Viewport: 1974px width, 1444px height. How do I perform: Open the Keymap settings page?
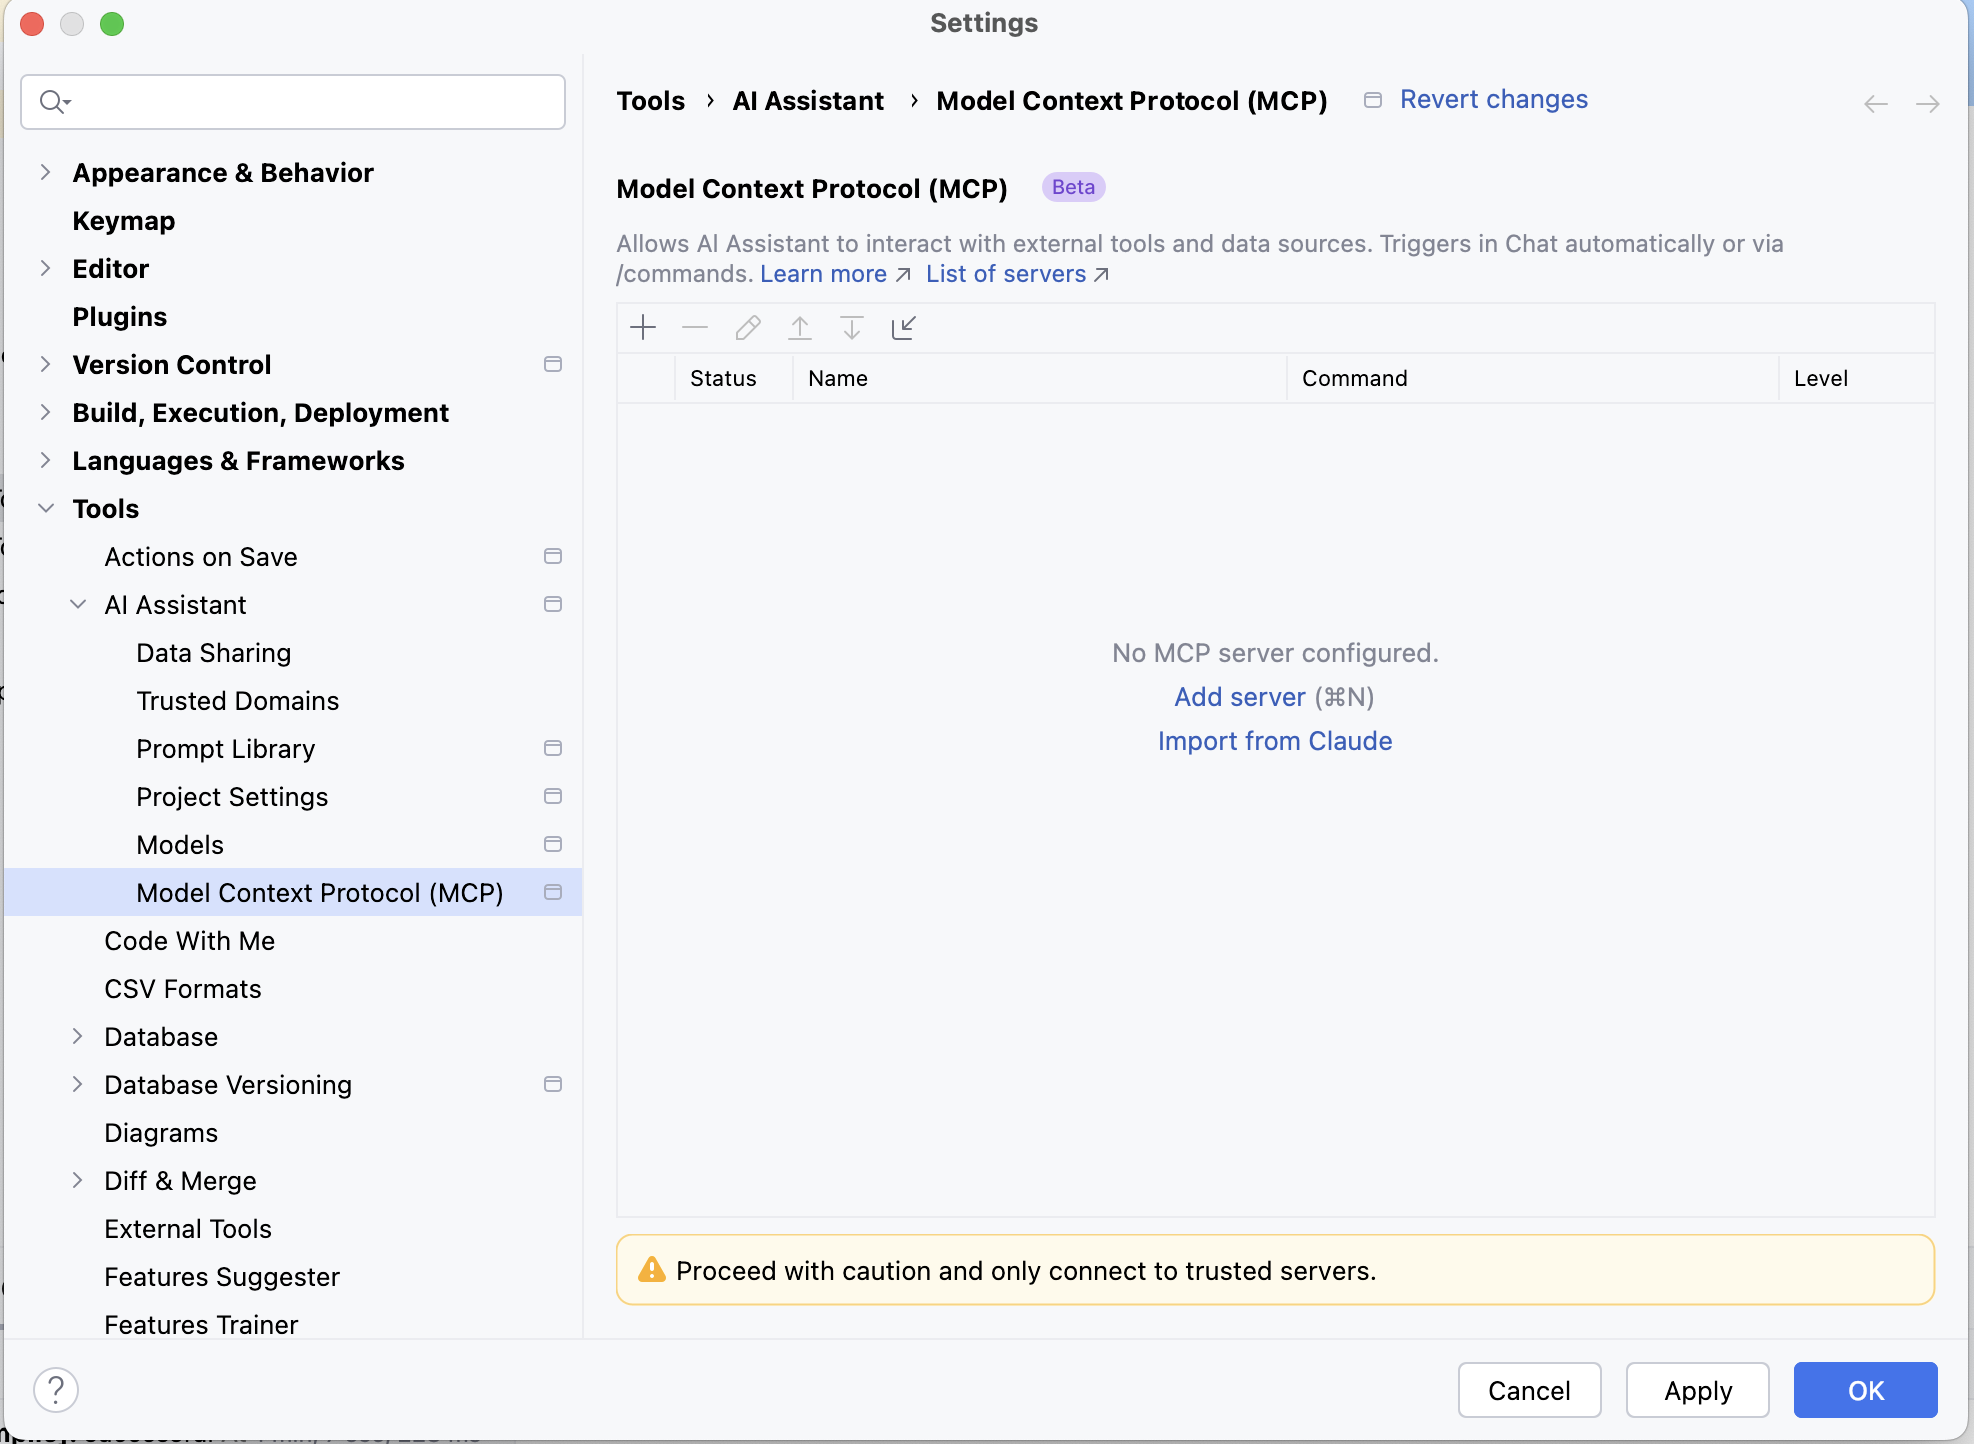coord(123,220)
